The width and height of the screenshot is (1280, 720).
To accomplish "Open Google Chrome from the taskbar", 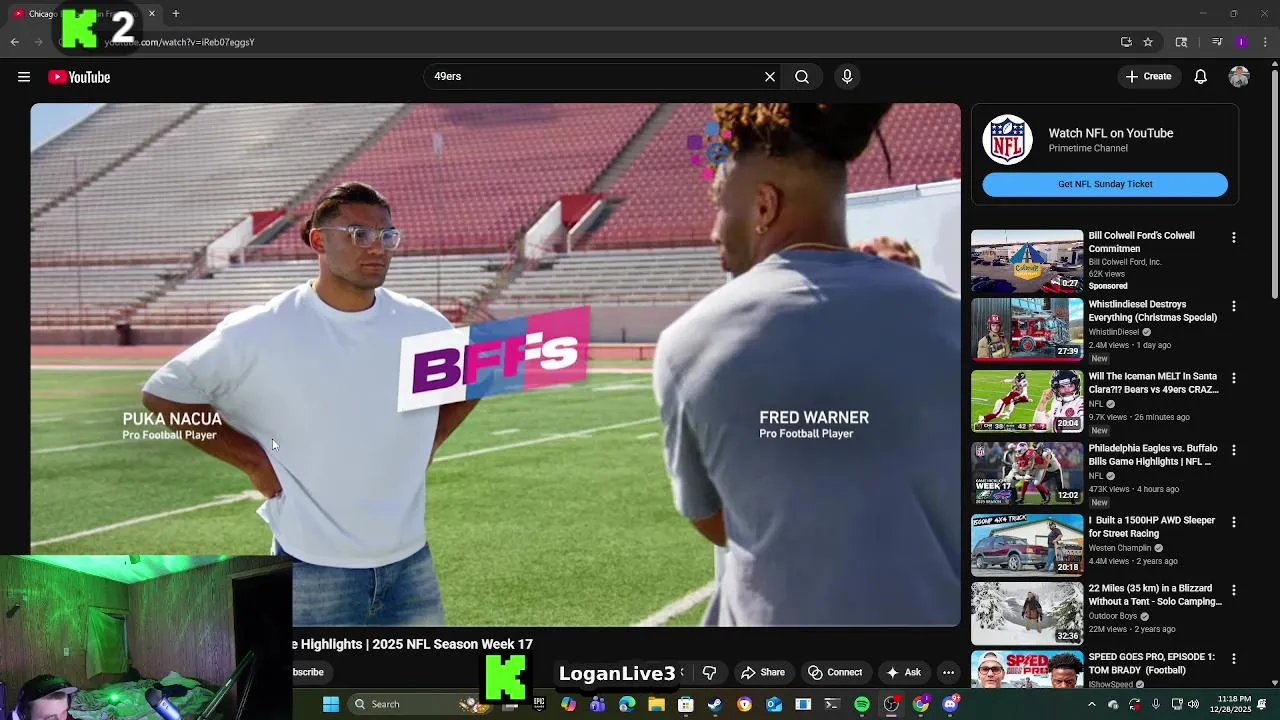I will (x=921, y=704).
